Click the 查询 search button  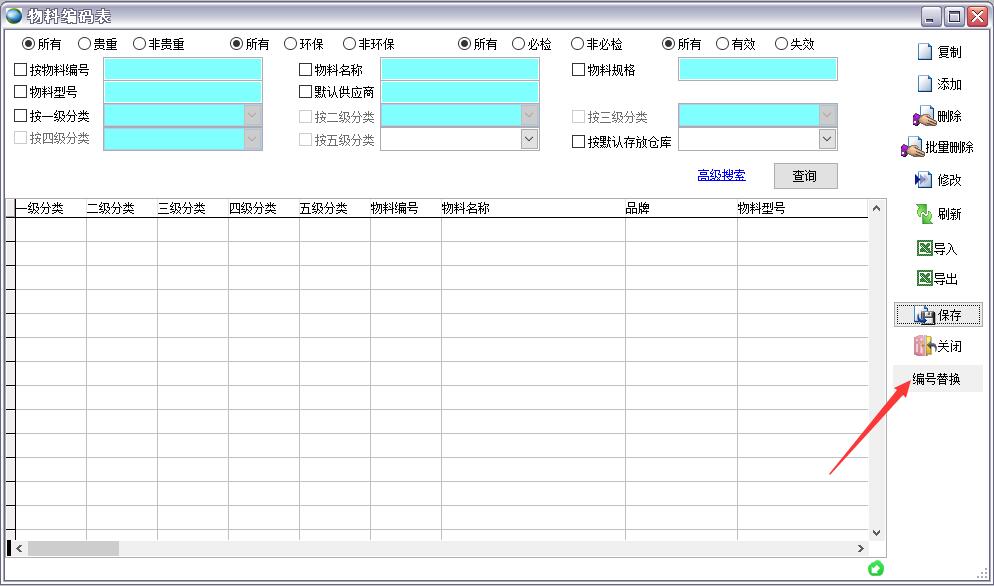coord(805,176)
